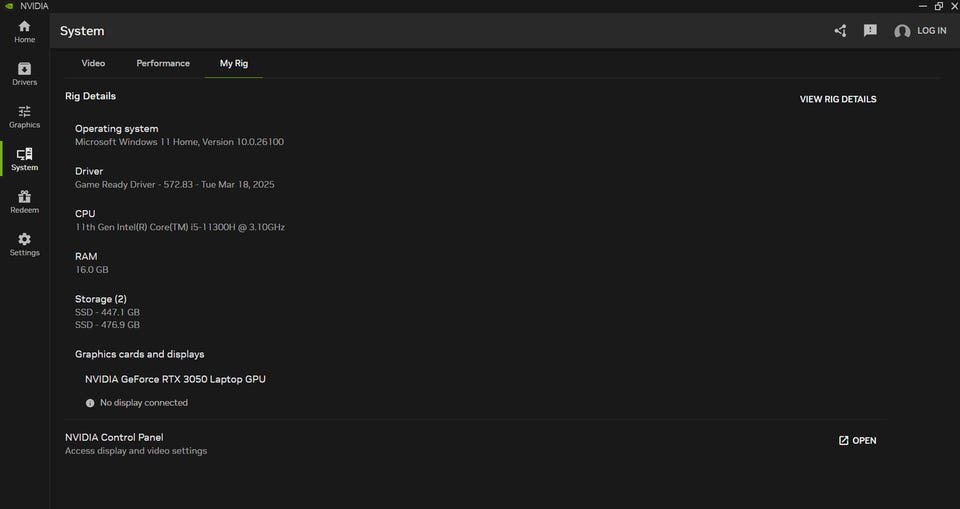This screenshot has width=960, height=509.
Task: Click the user avatar icon
Action: point(902,31)
